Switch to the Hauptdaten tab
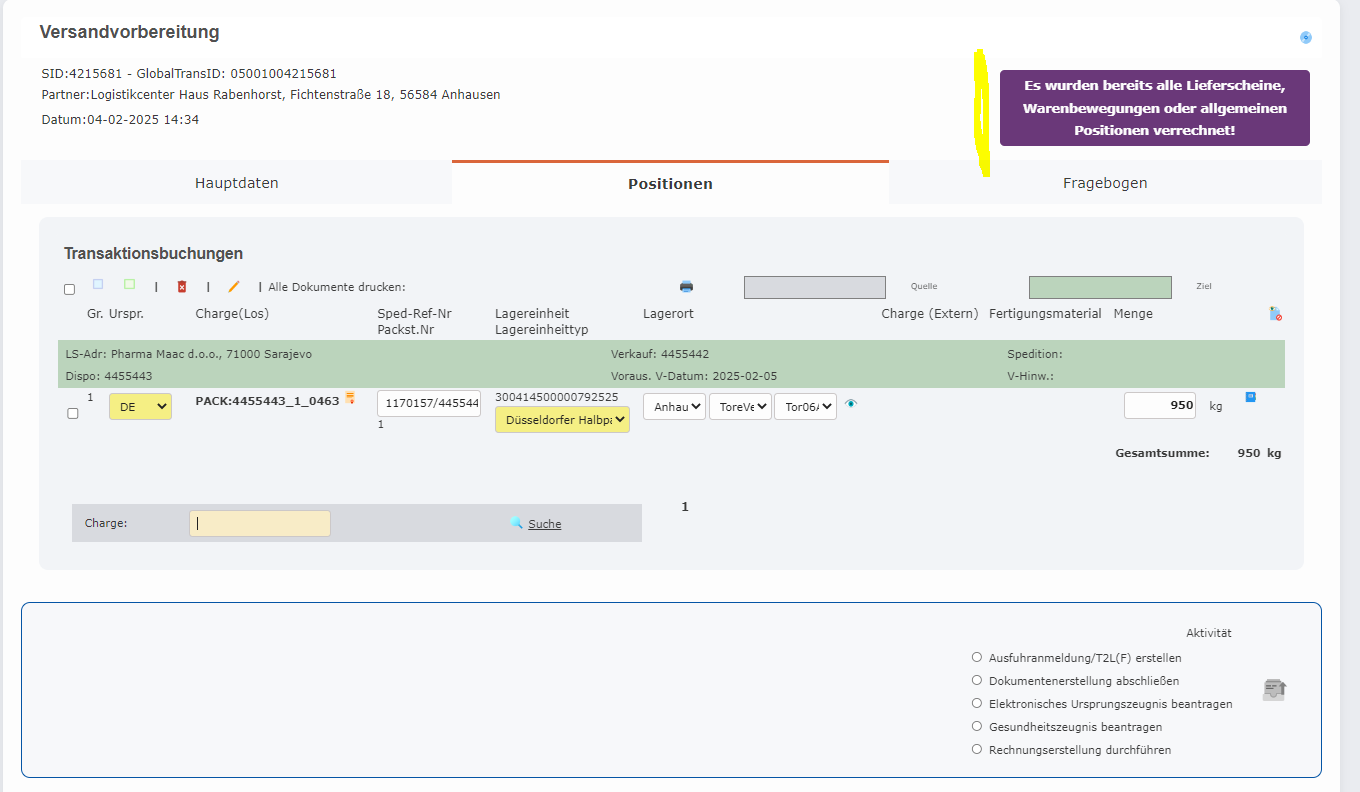Screen dimensions: 1360x792 [236, 183]
